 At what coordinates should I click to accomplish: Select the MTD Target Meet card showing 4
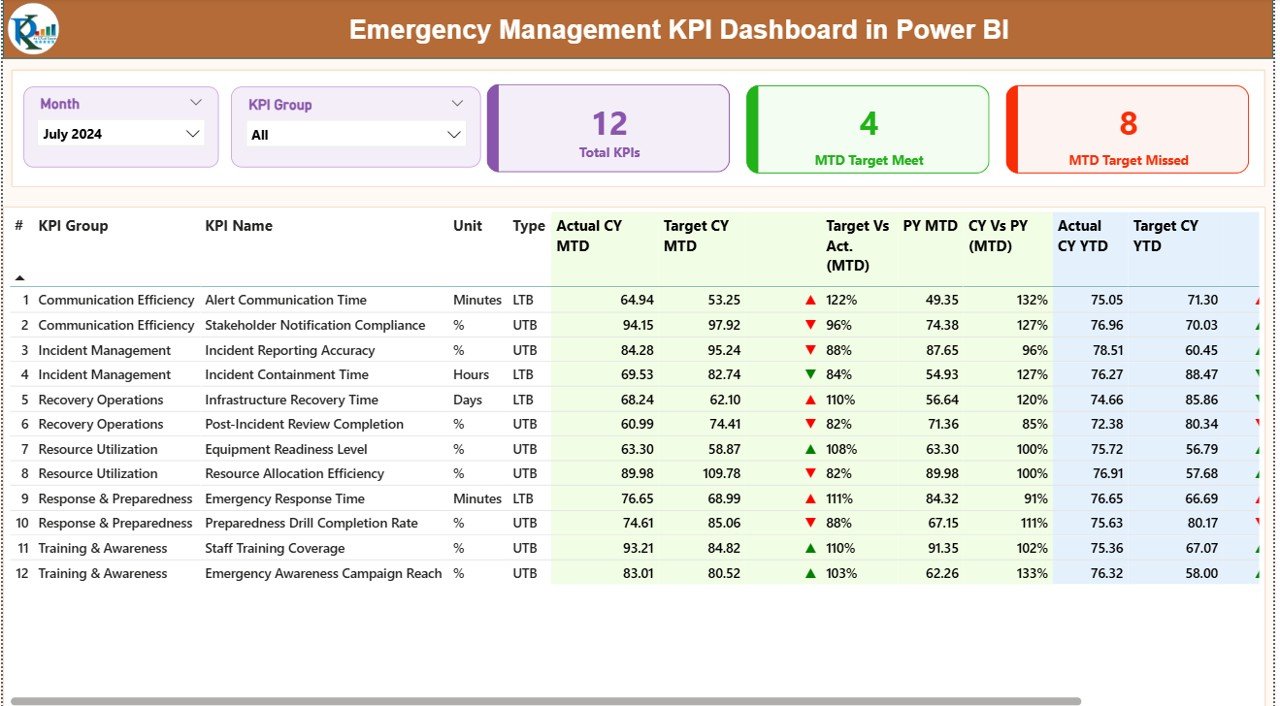[866, 128]
